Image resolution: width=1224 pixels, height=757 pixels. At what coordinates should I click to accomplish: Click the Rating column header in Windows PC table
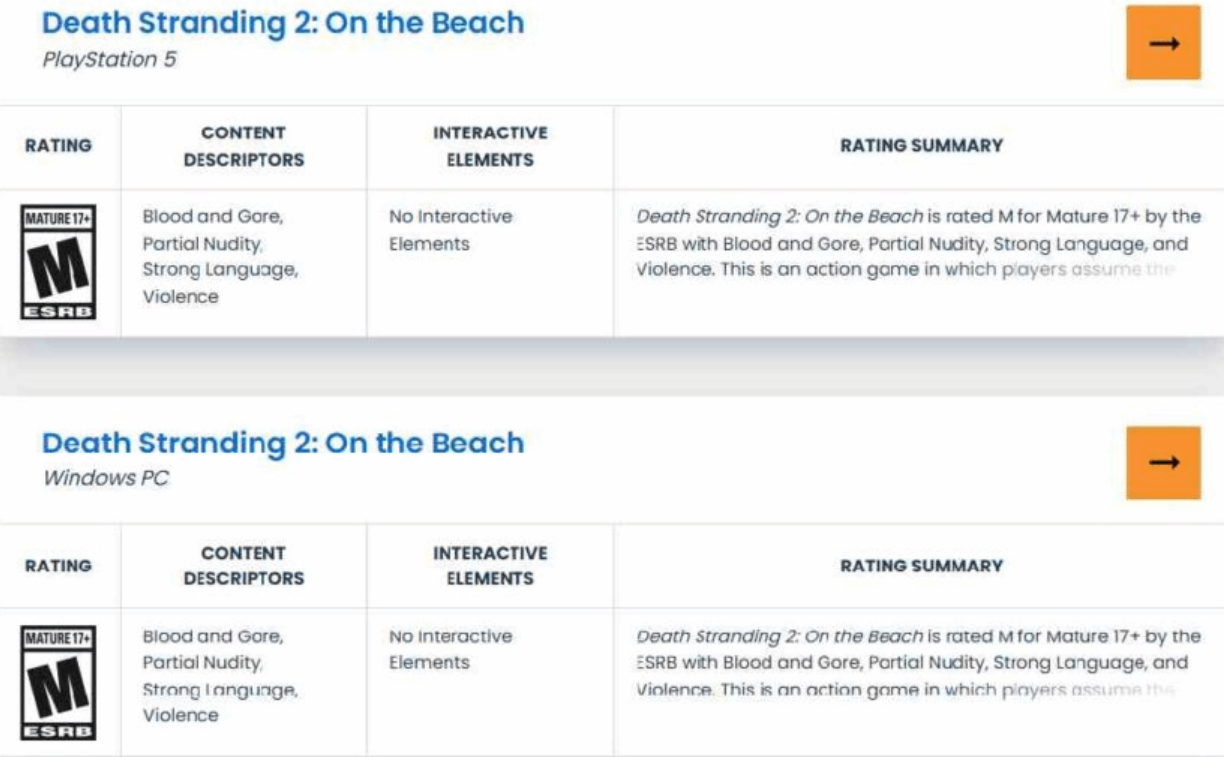coord(58,566)
